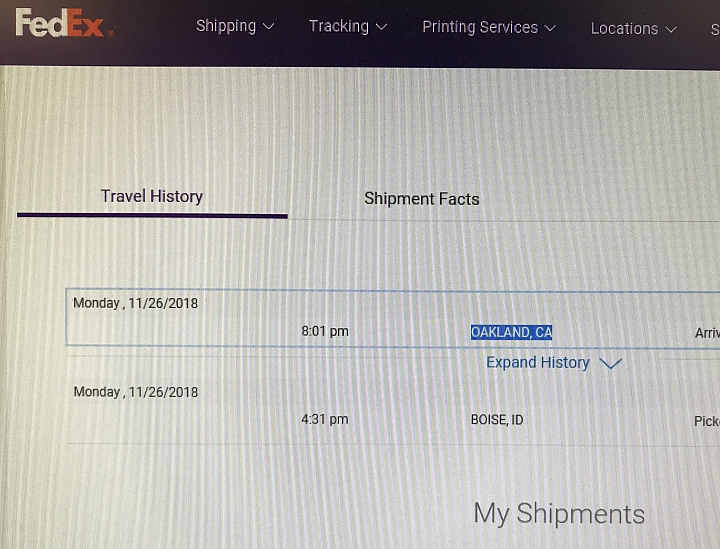Click the 8:01 pm time entry
Viewport: 720px width, 549px height.
(325, 331)
